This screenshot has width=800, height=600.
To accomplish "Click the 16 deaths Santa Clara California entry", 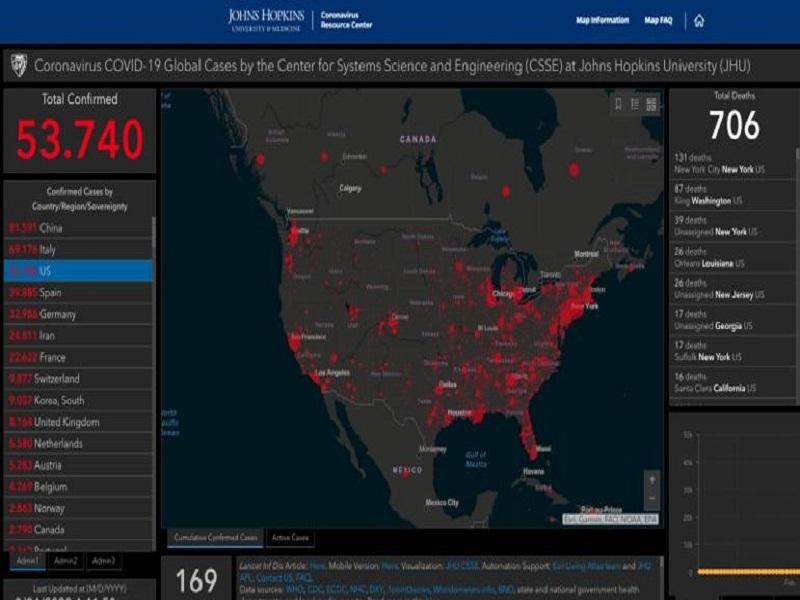I will click(732, 383).
